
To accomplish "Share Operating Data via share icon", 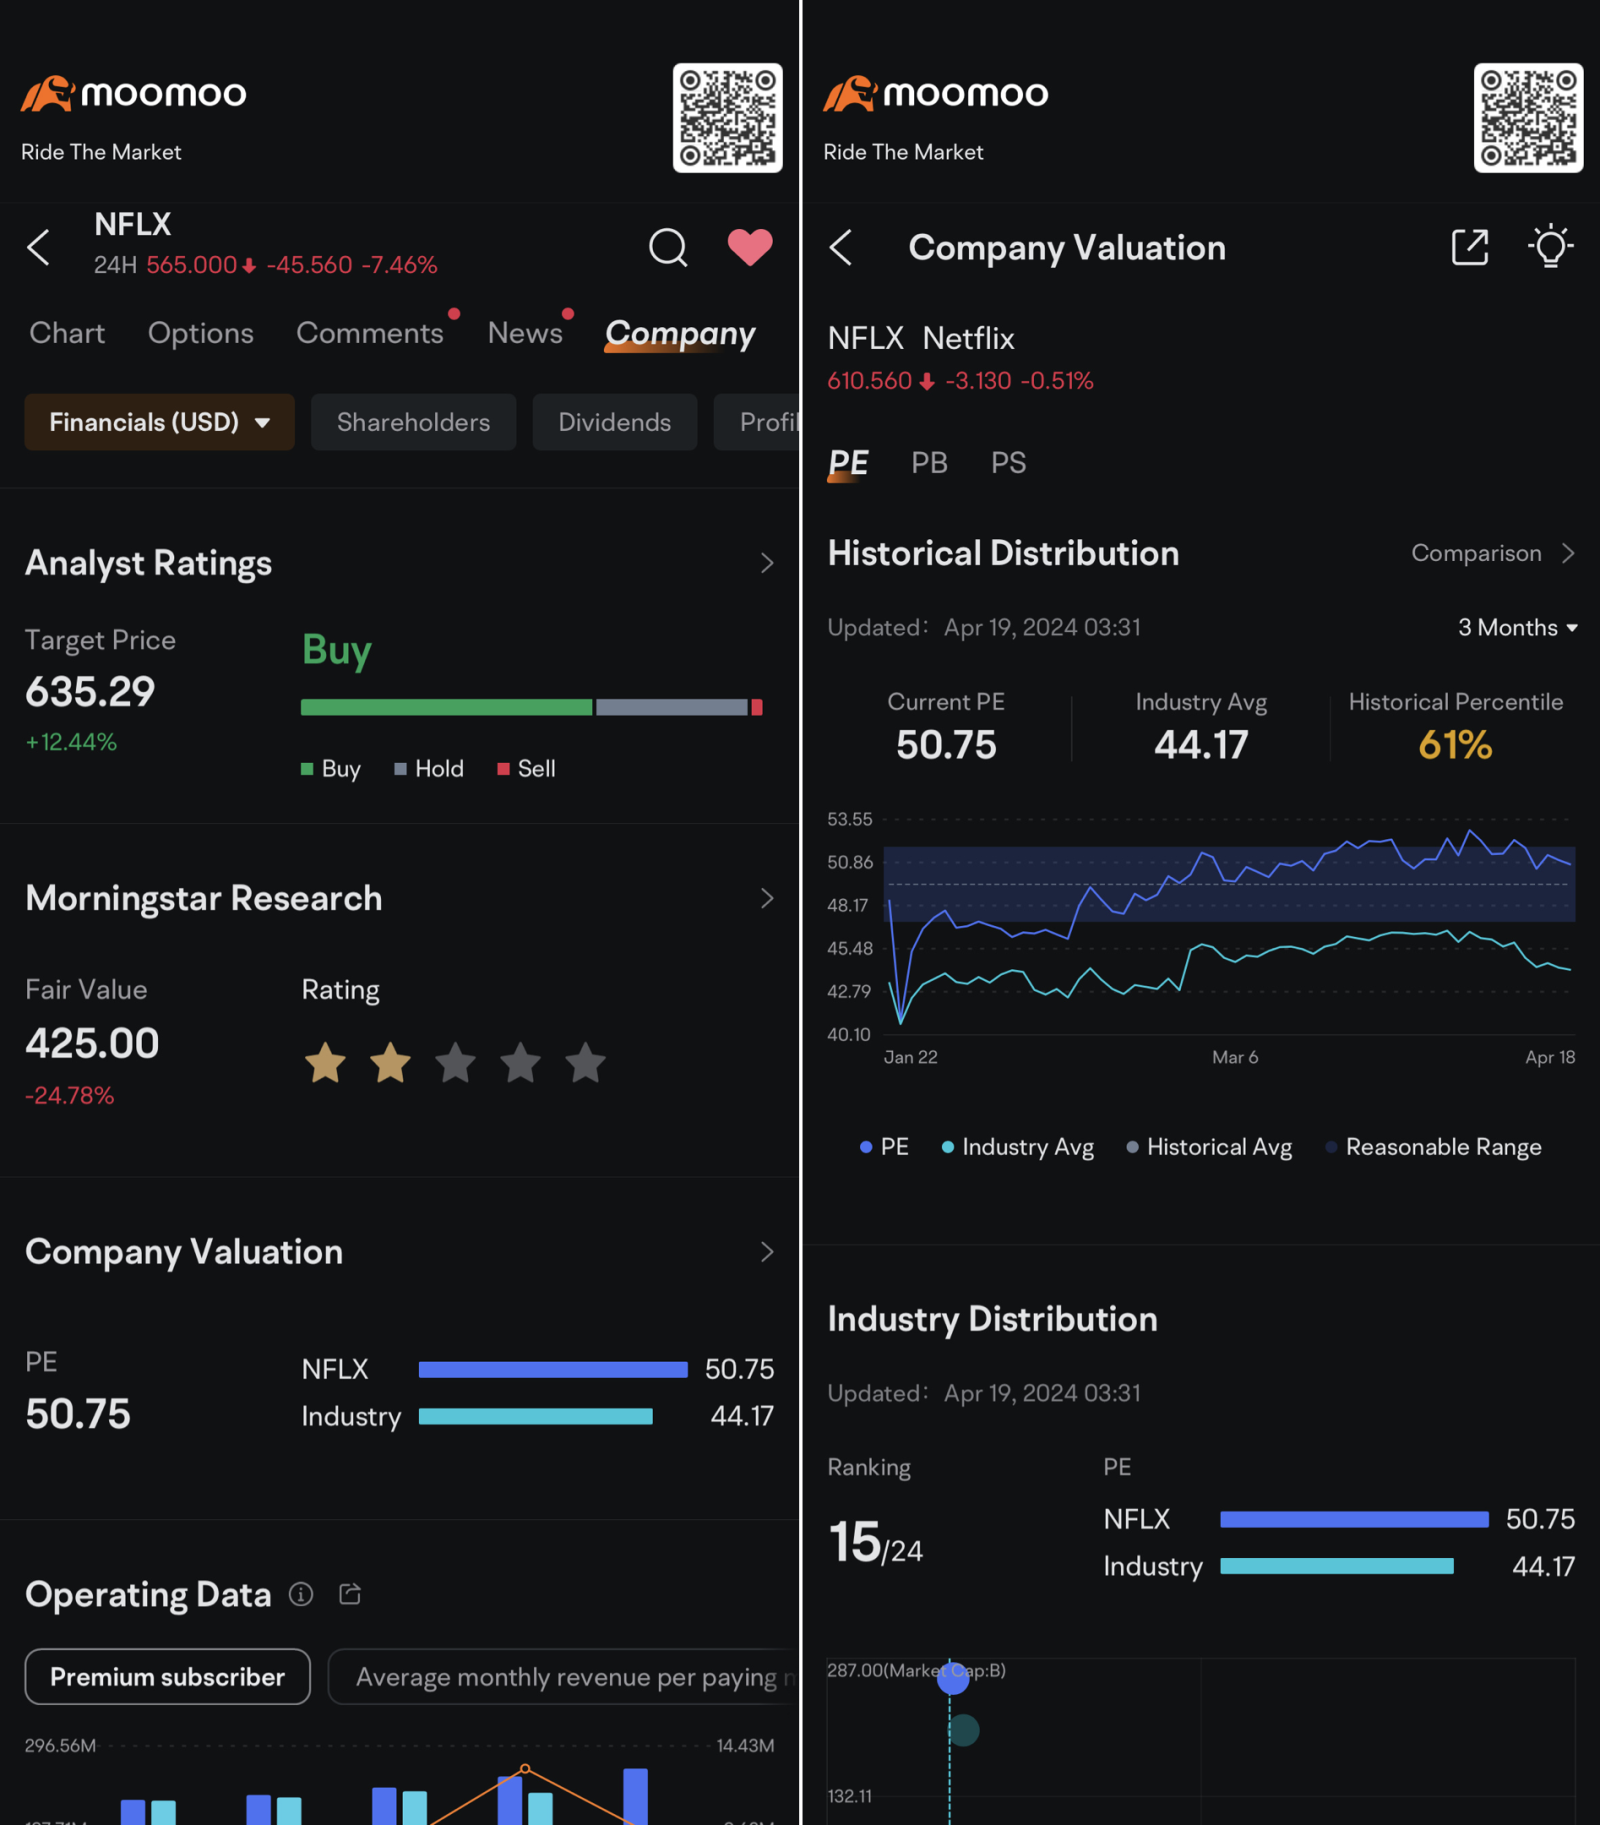I will 350,1593.
